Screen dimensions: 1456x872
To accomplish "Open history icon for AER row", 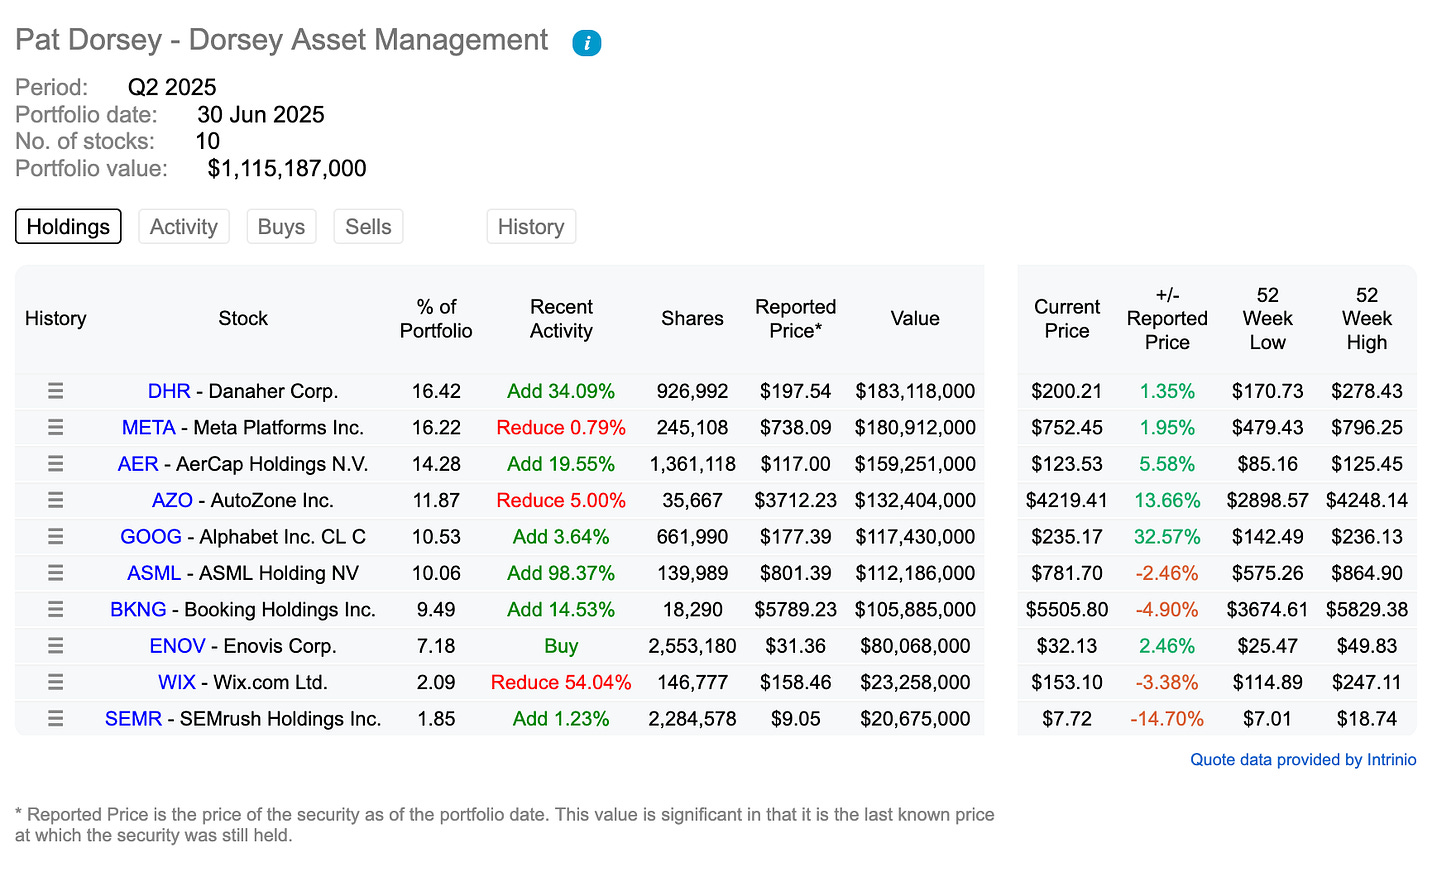I will (55, 464).
